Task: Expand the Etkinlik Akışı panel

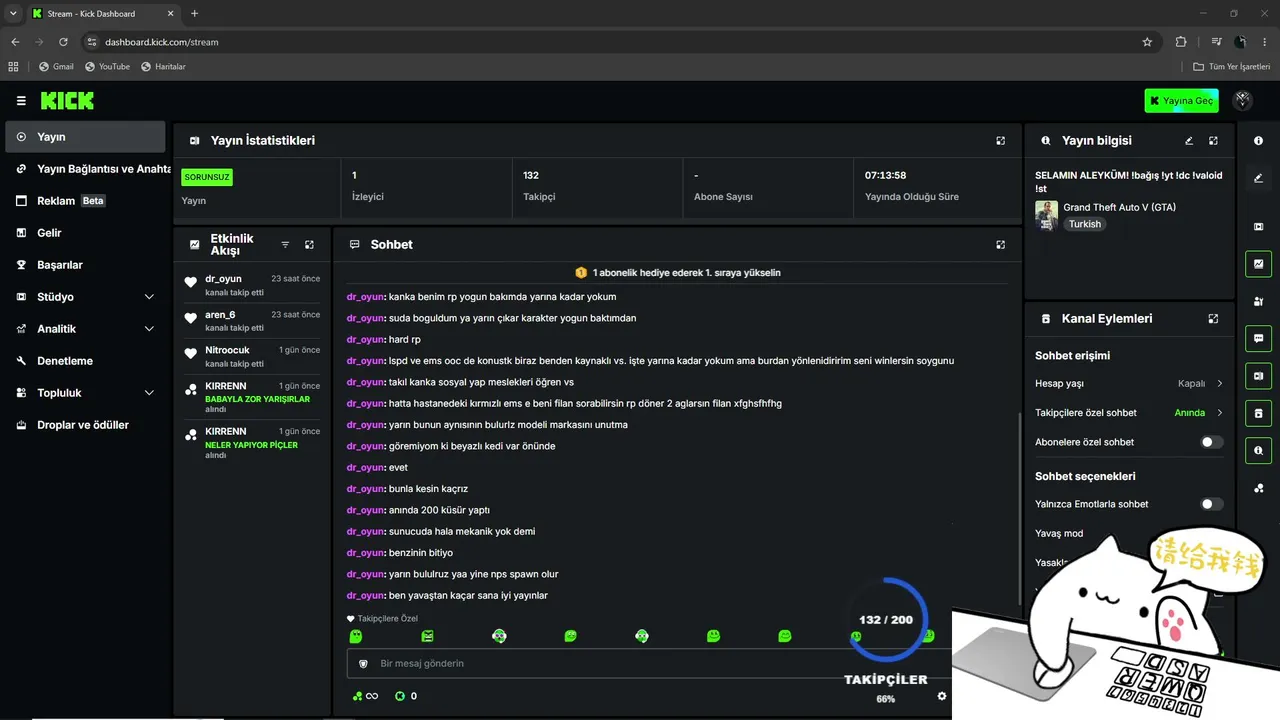Action: [309, 245]
